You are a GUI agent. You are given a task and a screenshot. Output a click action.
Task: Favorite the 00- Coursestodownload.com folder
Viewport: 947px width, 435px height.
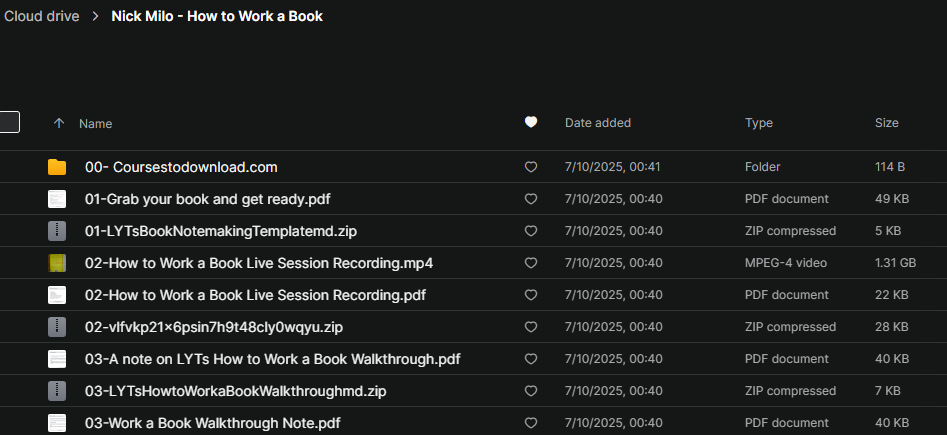531,167
